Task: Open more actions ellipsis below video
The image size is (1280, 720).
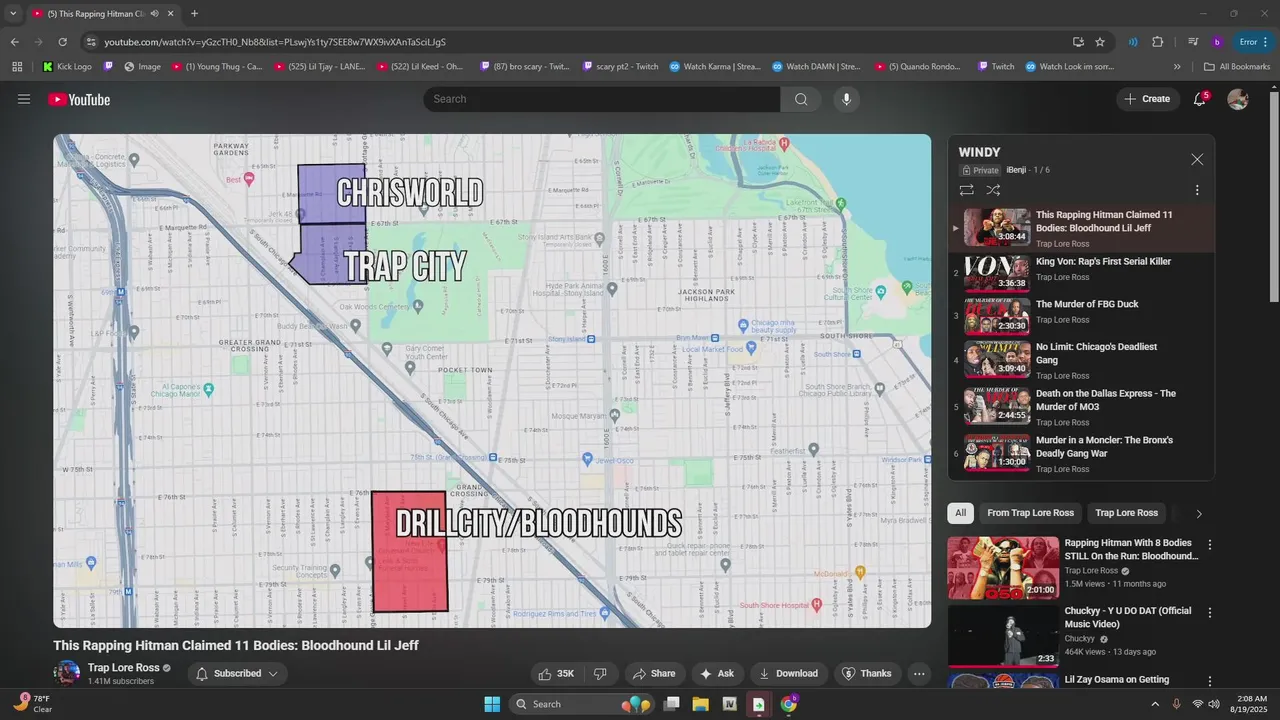Action: point(919,673)
